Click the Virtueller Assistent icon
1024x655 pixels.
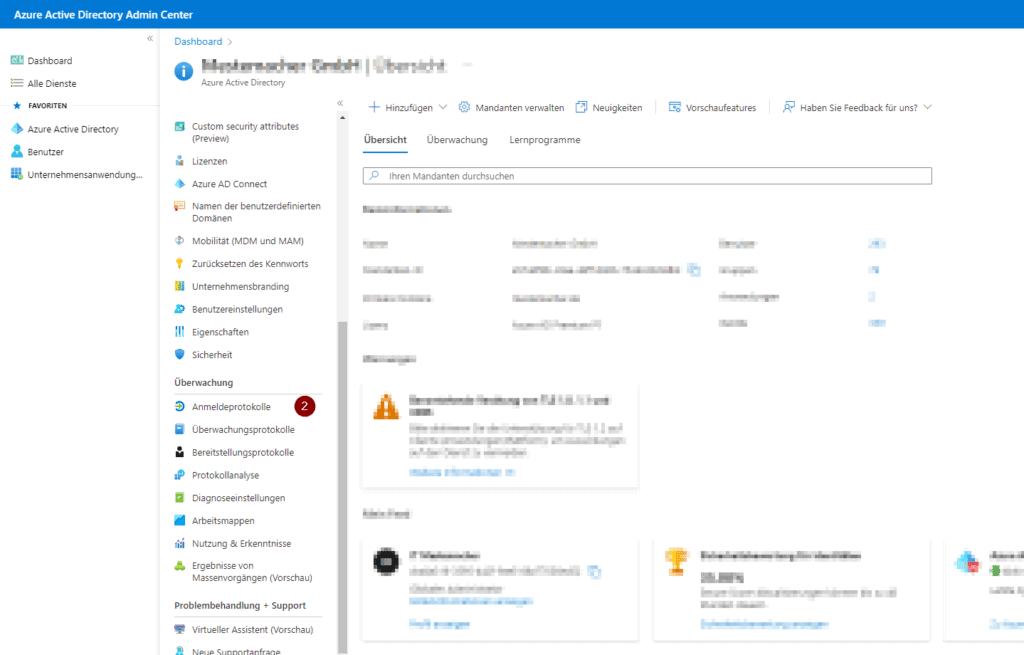[x=180, y=629]
